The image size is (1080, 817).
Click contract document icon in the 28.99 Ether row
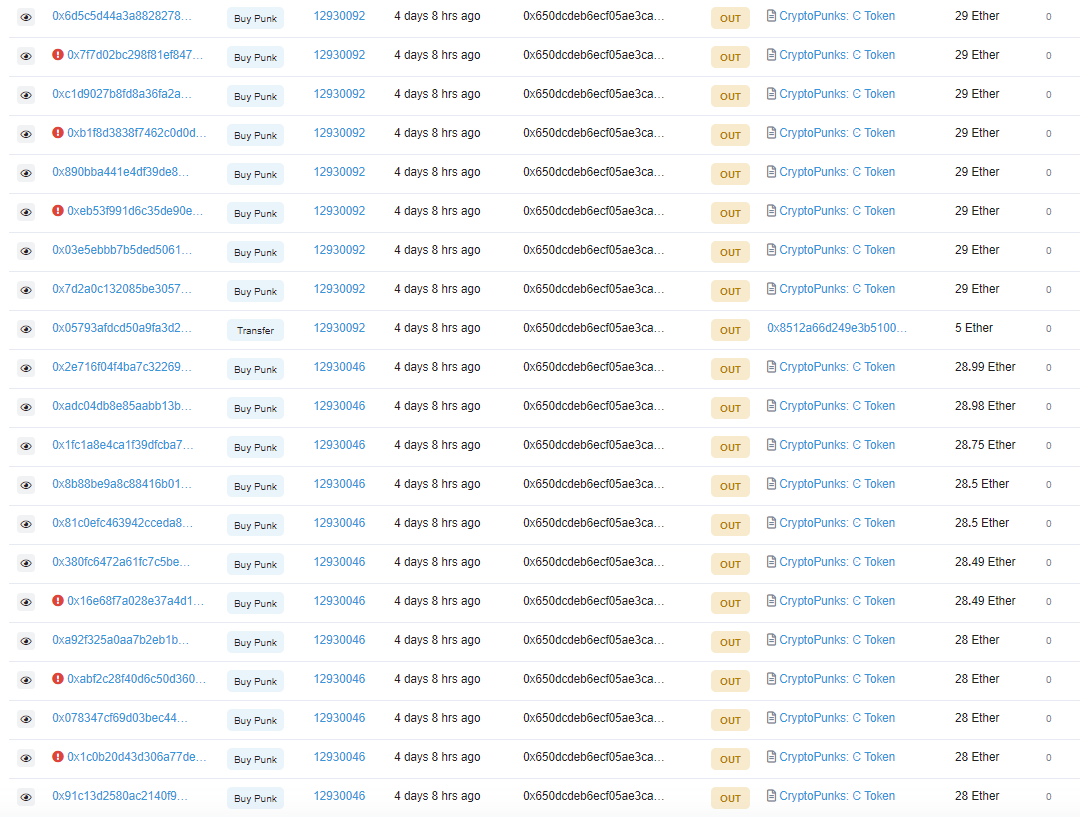[x=771, y=367]
